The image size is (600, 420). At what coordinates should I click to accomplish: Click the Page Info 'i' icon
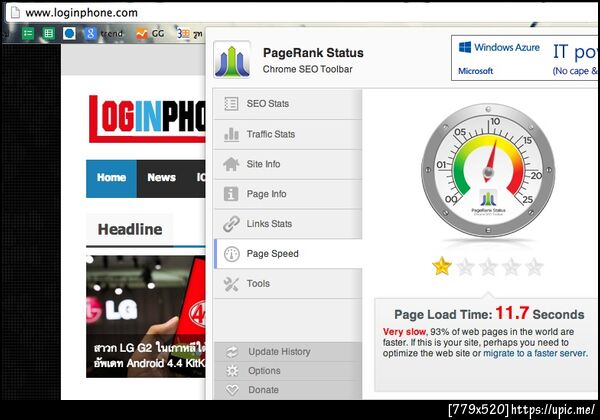coord(231,194)
